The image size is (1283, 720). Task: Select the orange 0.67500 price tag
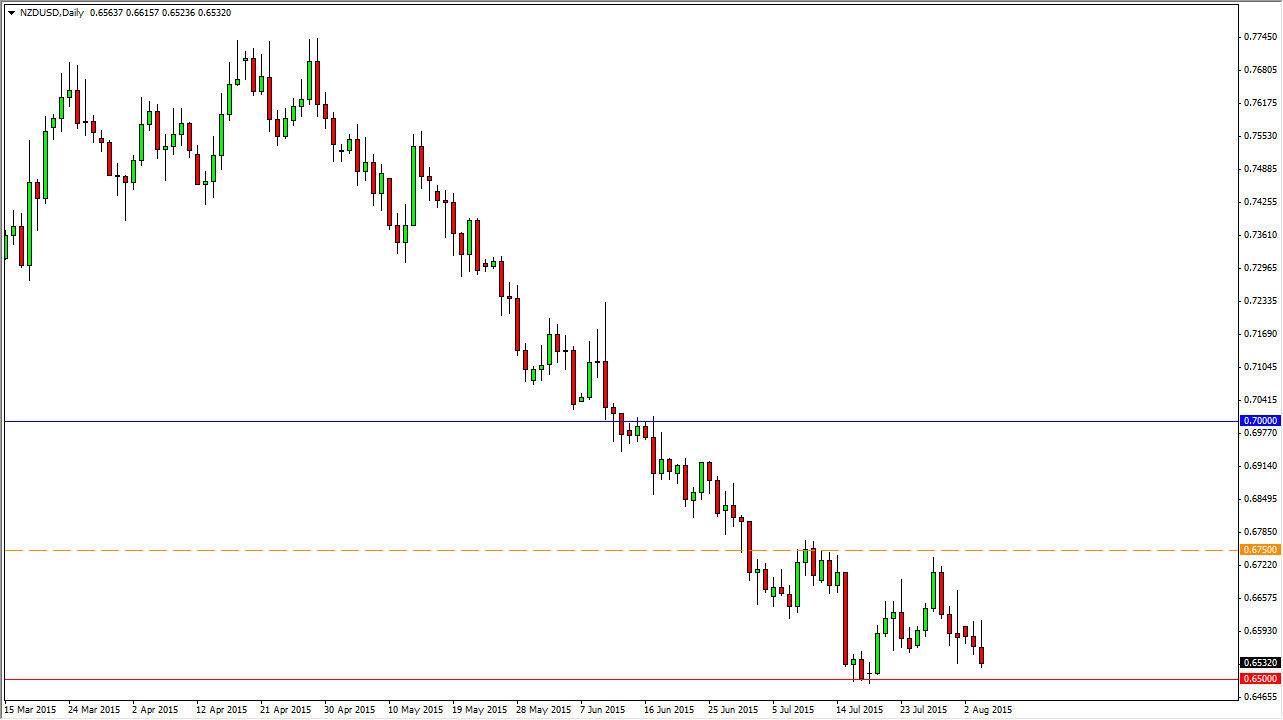click(1260, 550)
